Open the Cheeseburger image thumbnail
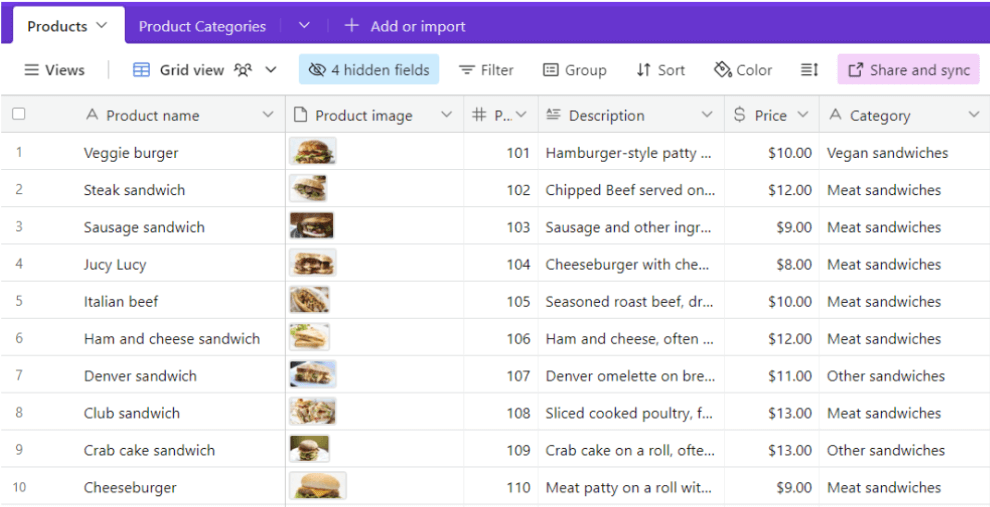Viewport: 990px width, 507px height. [x=318, y=486]
